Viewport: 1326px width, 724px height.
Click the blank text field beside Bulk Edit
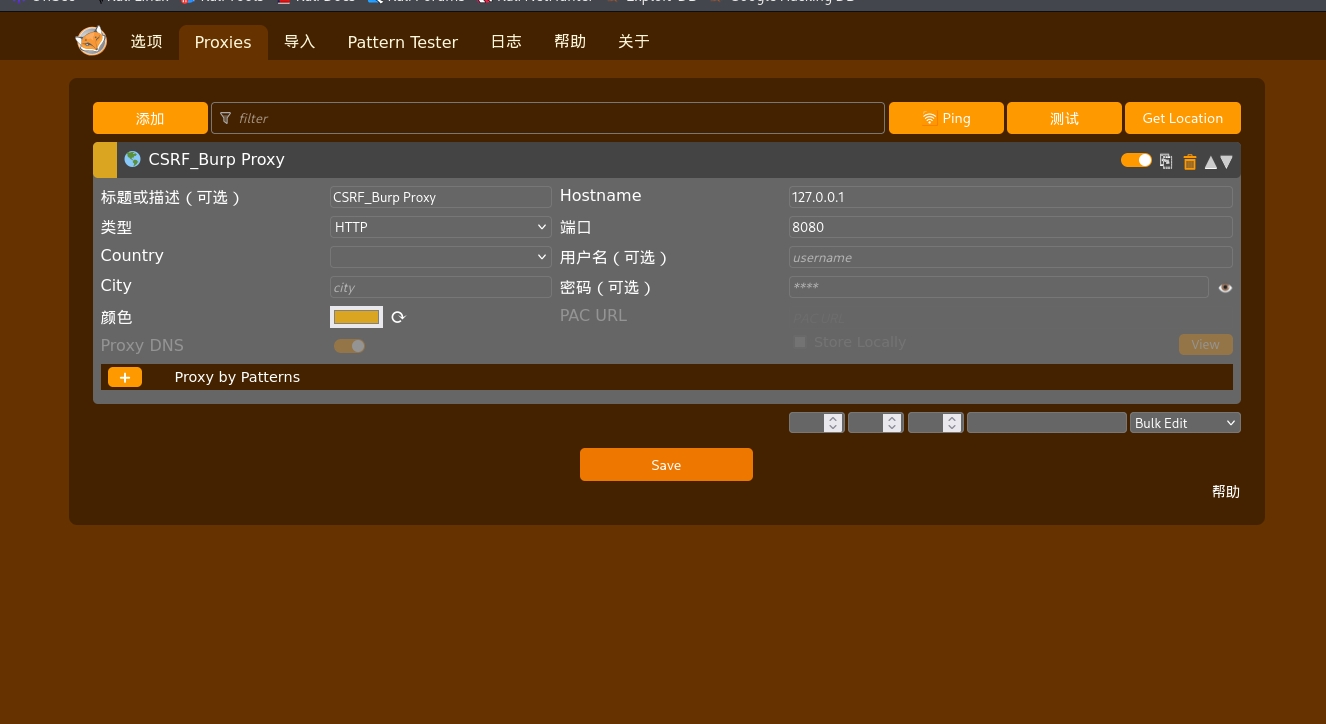(1047, 423)
